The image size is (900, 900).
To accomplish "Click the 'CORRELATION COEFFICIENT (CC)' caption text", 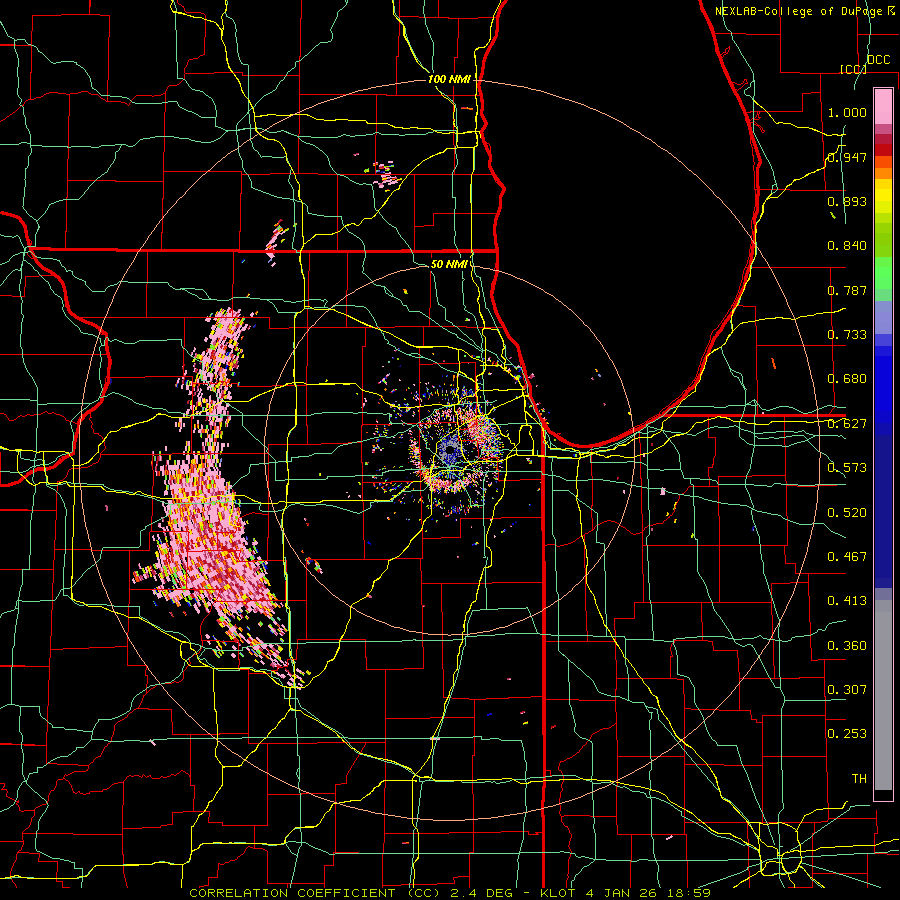I will point(315,893).
